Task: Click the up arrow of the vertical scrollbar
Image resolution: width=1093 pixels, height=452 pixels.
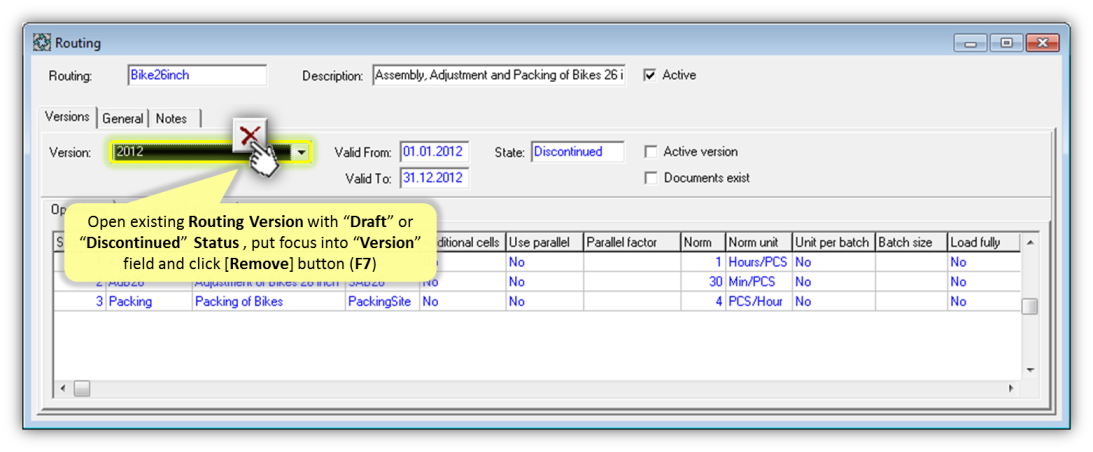Action: [x=1030, y=241]
